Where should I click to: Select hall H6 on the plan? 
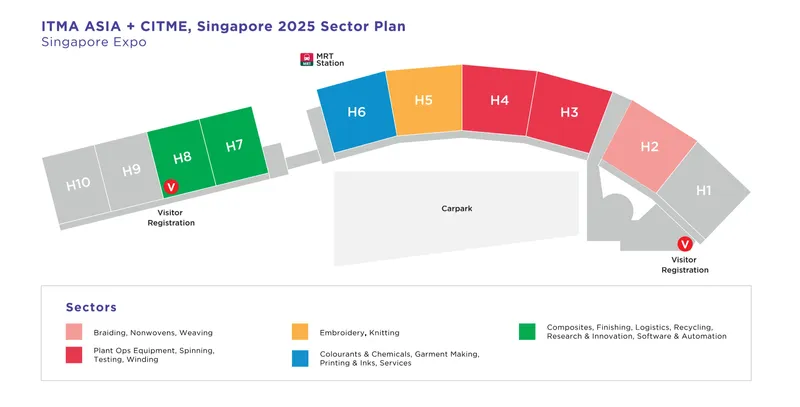pos(356,113)
